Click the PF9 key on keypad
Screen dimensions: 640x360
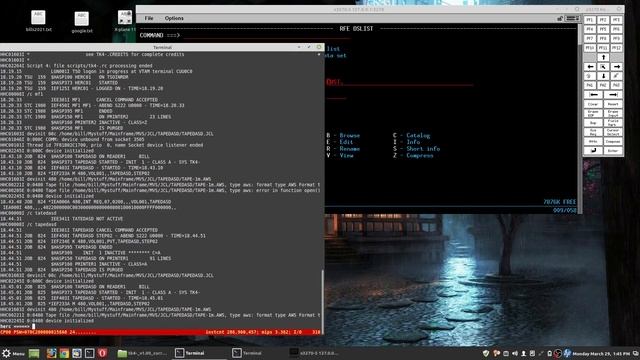pos(616,39)
